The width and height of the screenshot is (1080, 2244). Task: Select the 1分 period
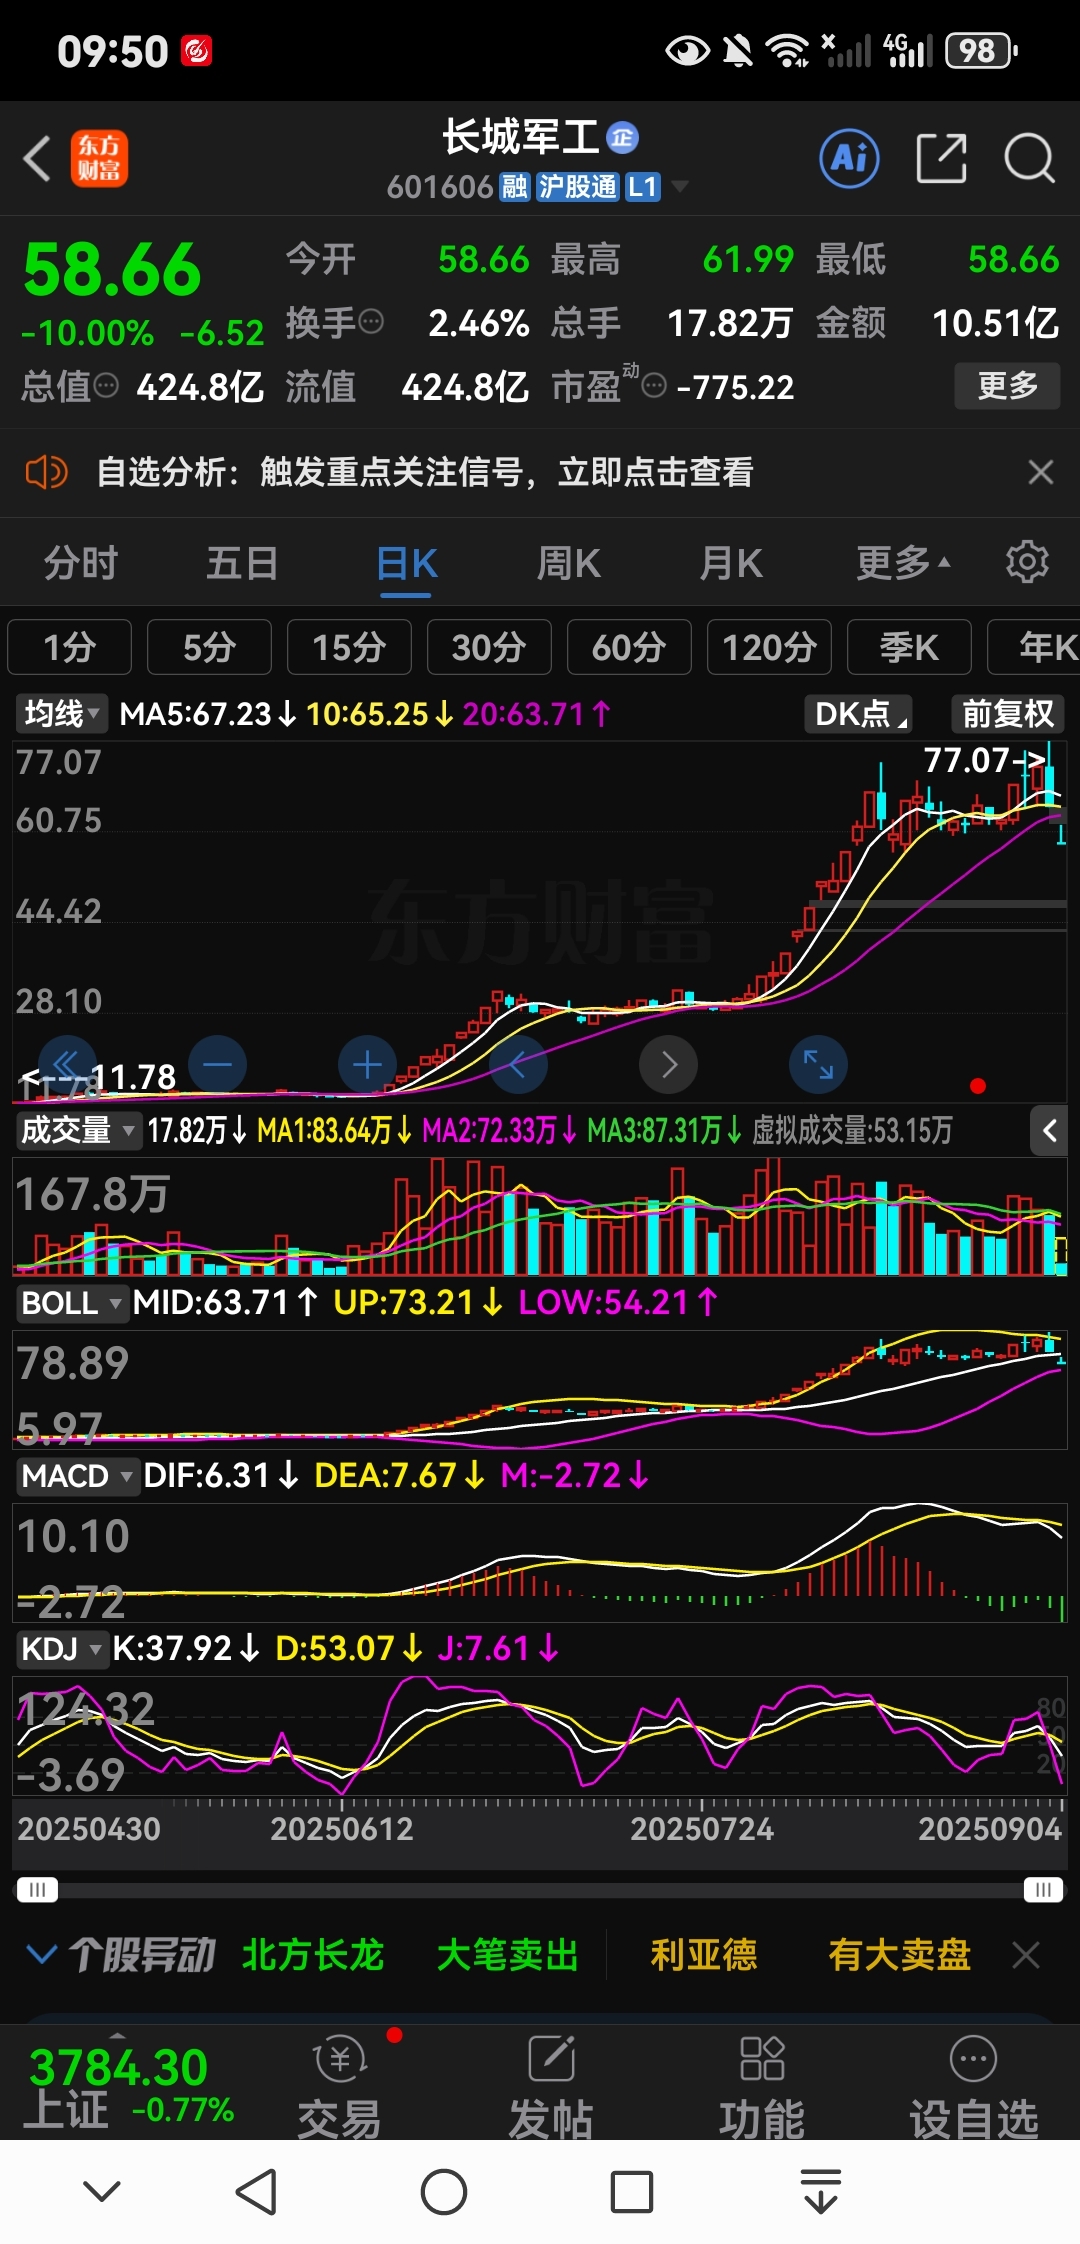tap(69, 647)
